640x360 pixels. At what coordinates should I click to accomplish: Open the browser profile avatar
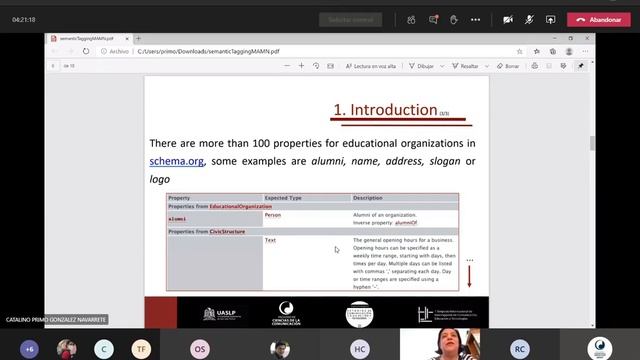click(569, 51)
